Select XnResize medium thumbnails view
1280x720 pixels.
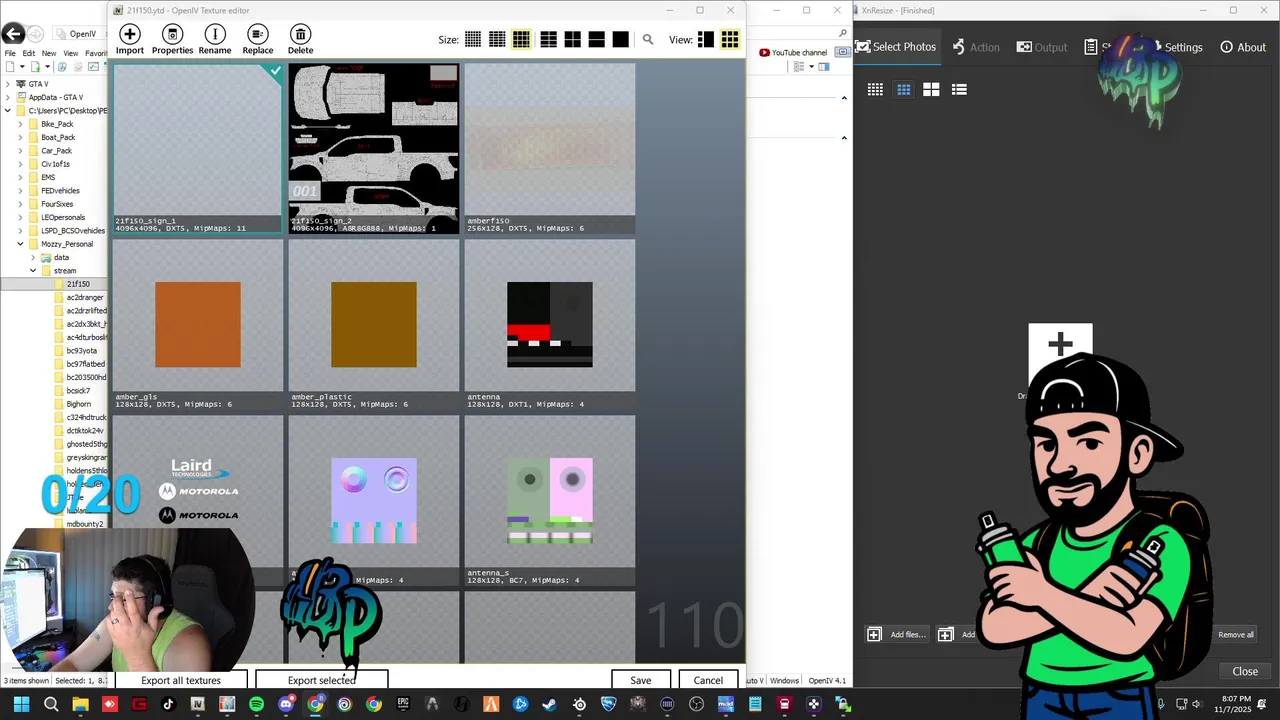click(x=903, y=89)
